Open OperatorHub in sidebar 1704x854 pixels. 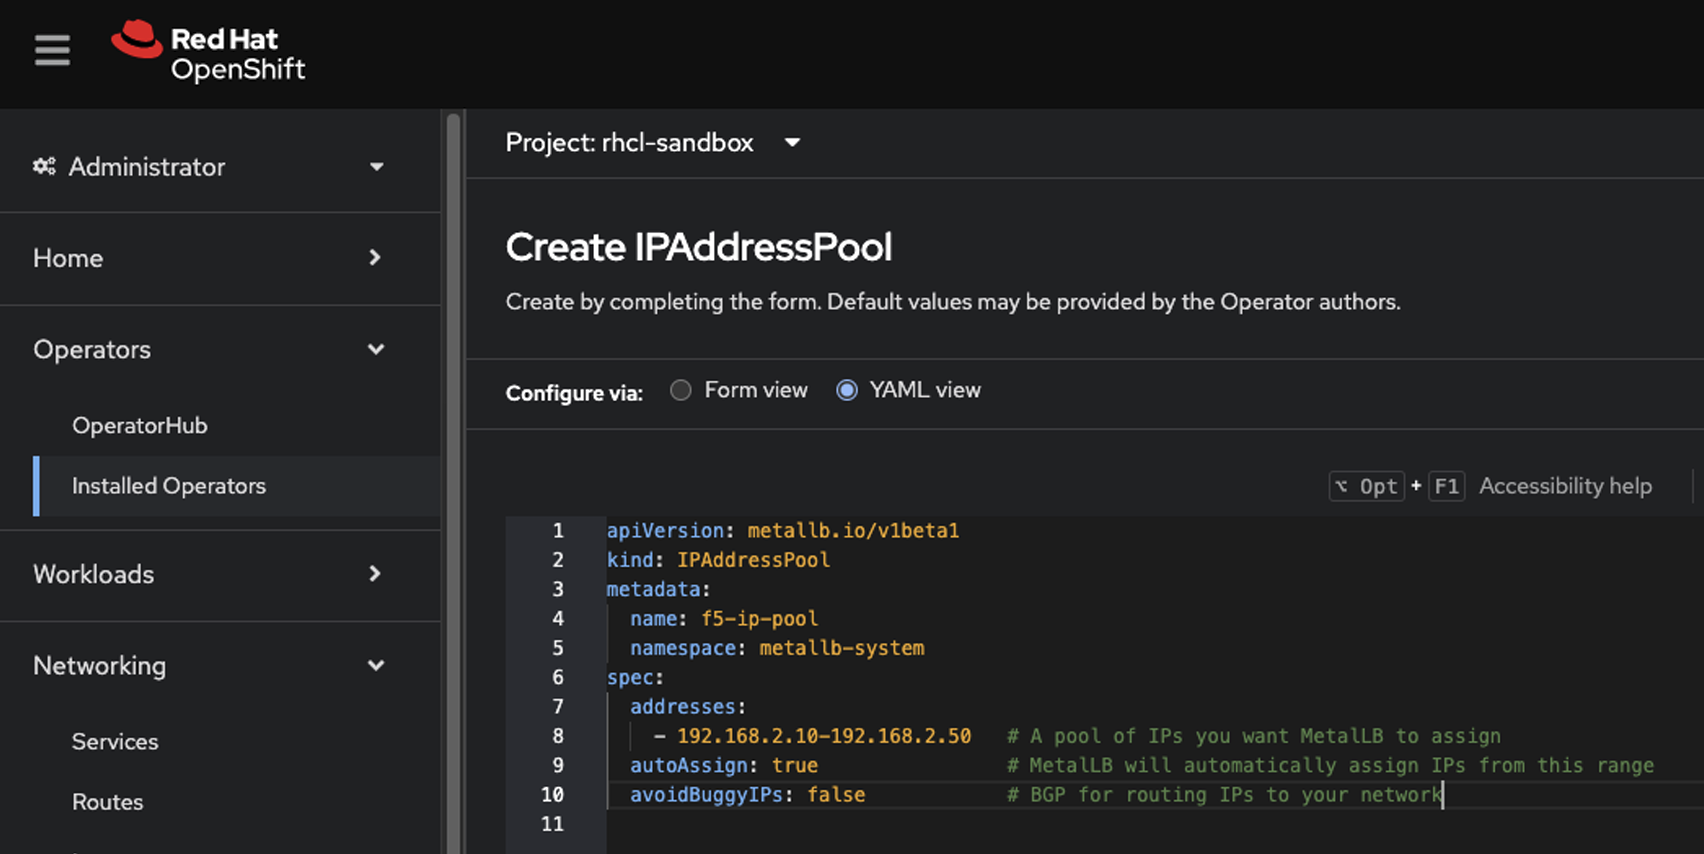point(140,425)
